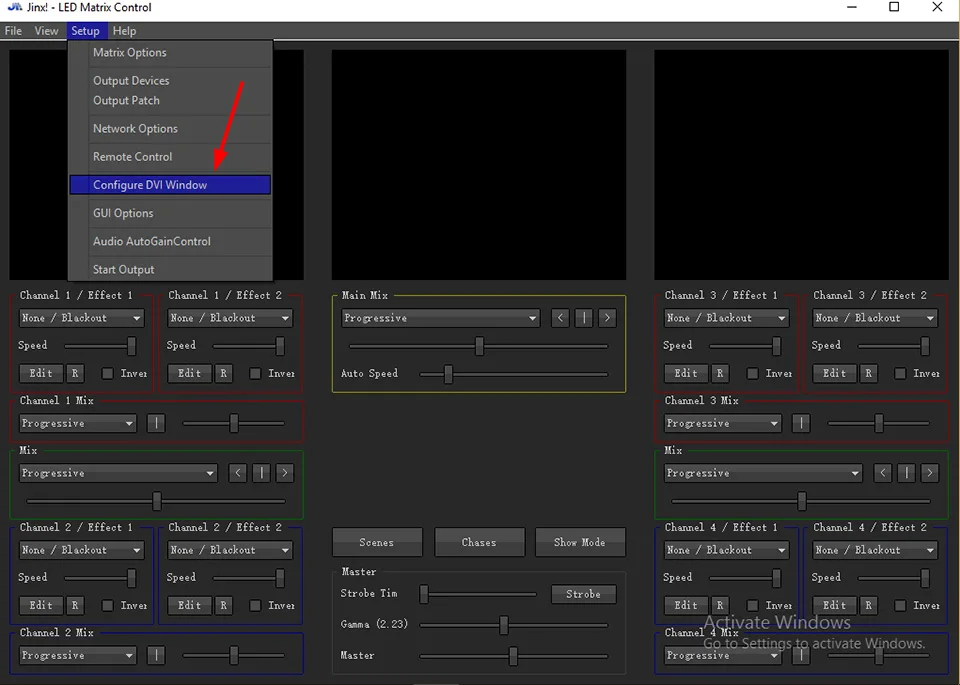Toggle Invert checkbox in Channel 4 Effect 1
This screenshot has height=685, width=960.
tap(752, 605)
